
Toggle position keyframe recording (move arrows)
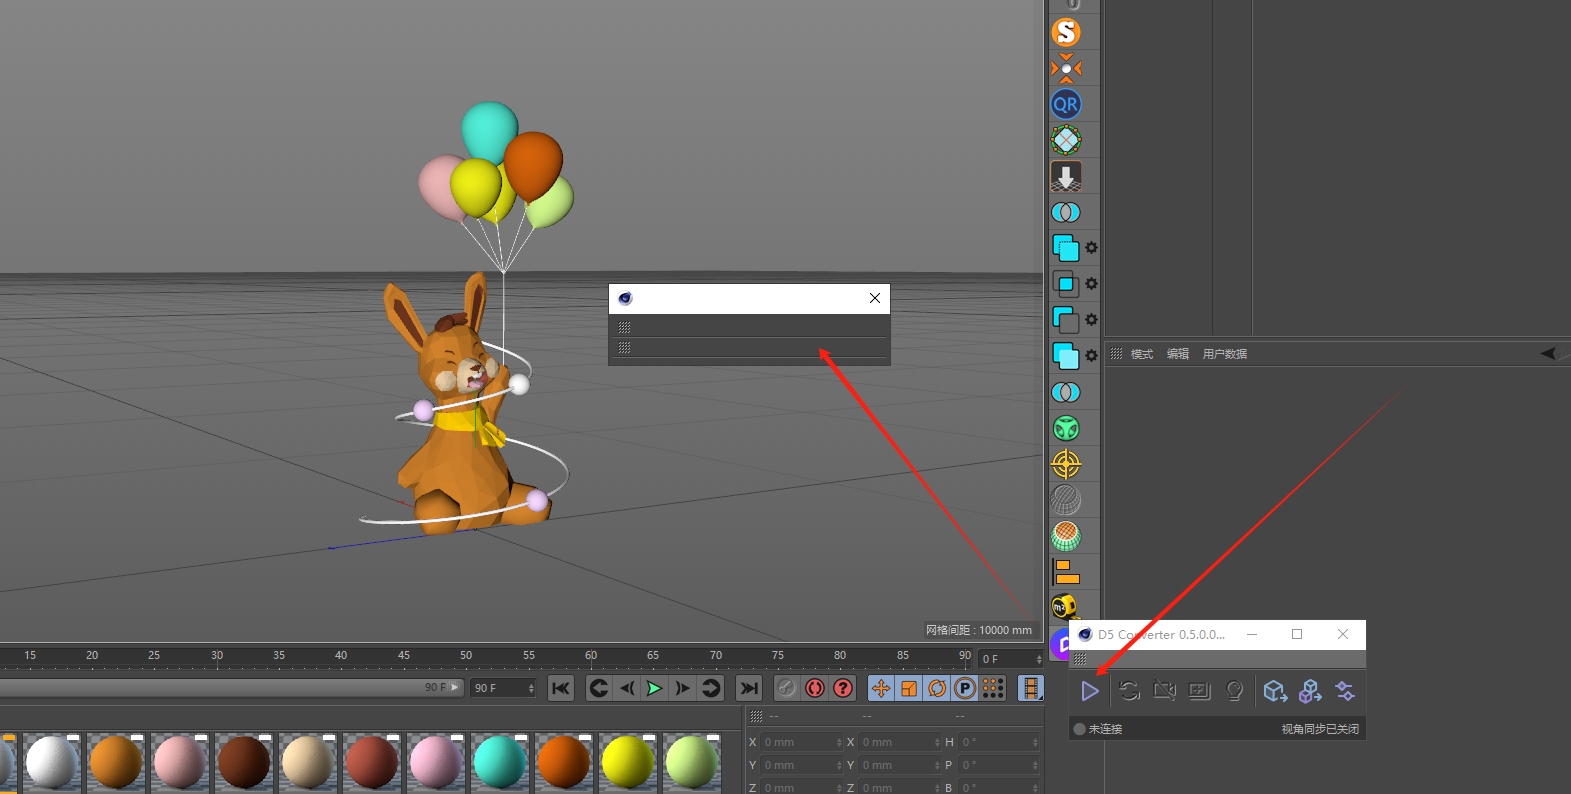click(x=881, y=688)
